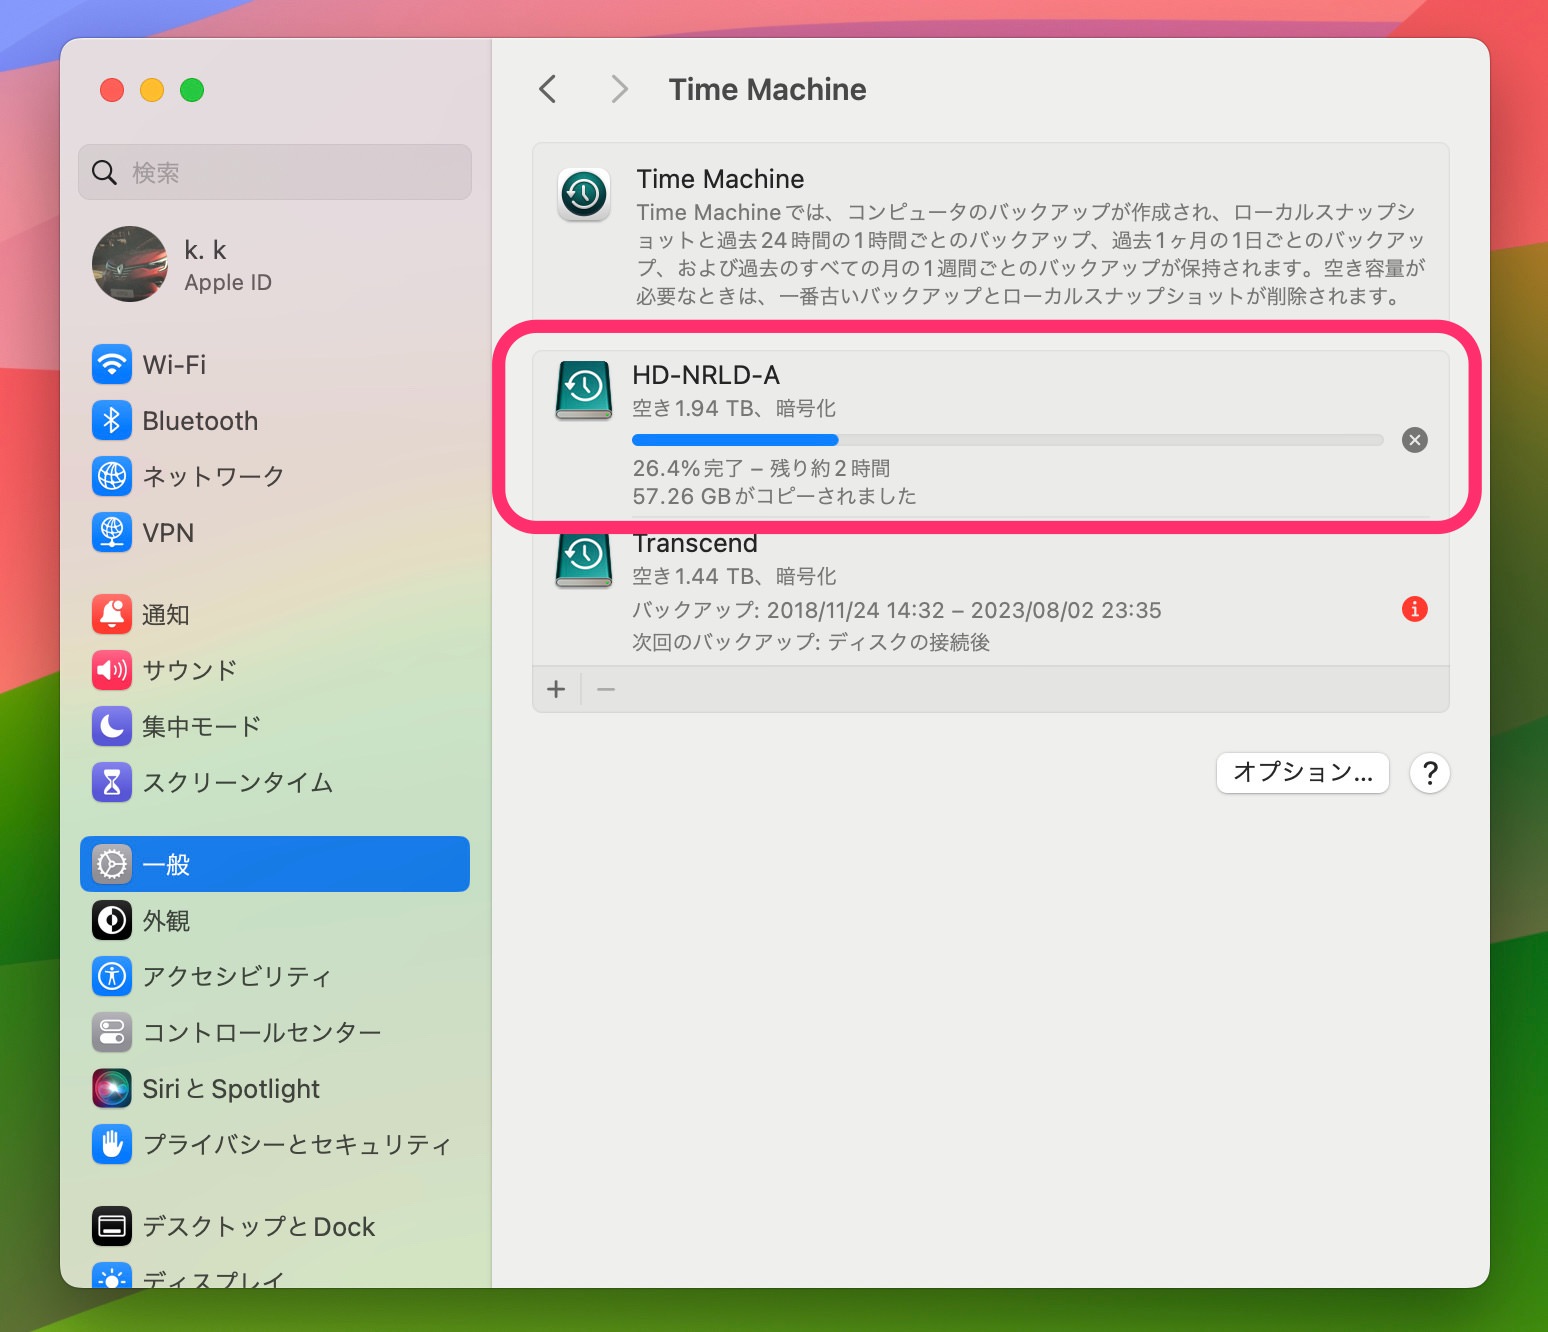Remove backup disk with minus button

pyautogui.click(x=606, y=689)
